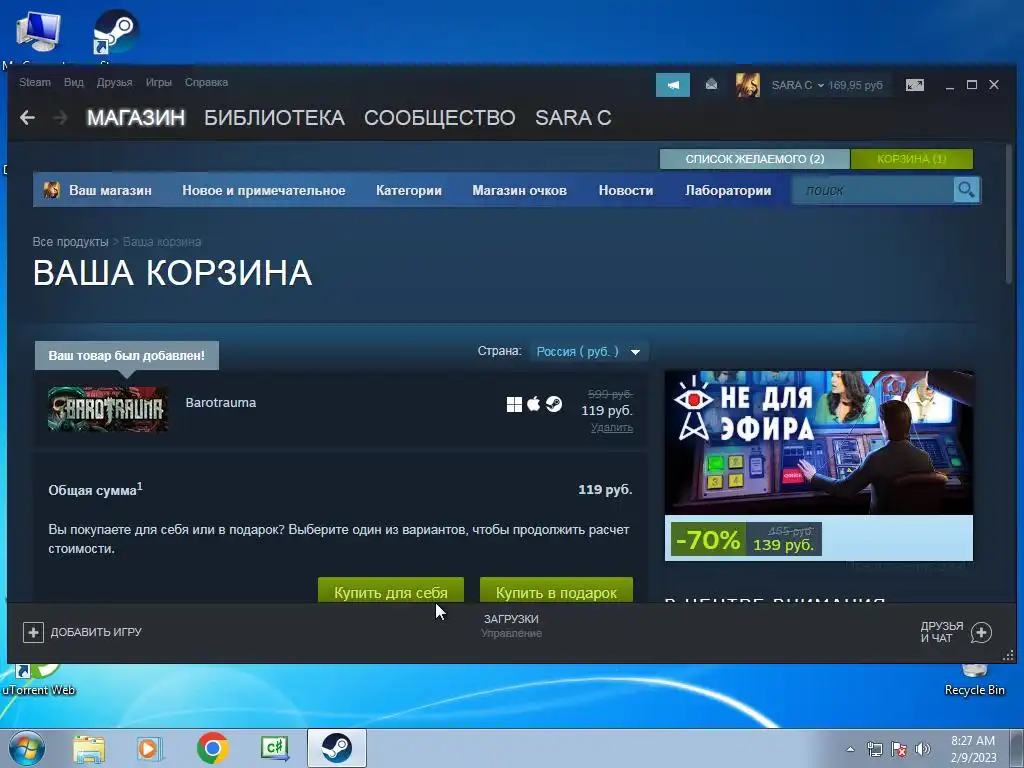
Task: Switch to the МАГАЗИН tab
Action: (136, 118)
